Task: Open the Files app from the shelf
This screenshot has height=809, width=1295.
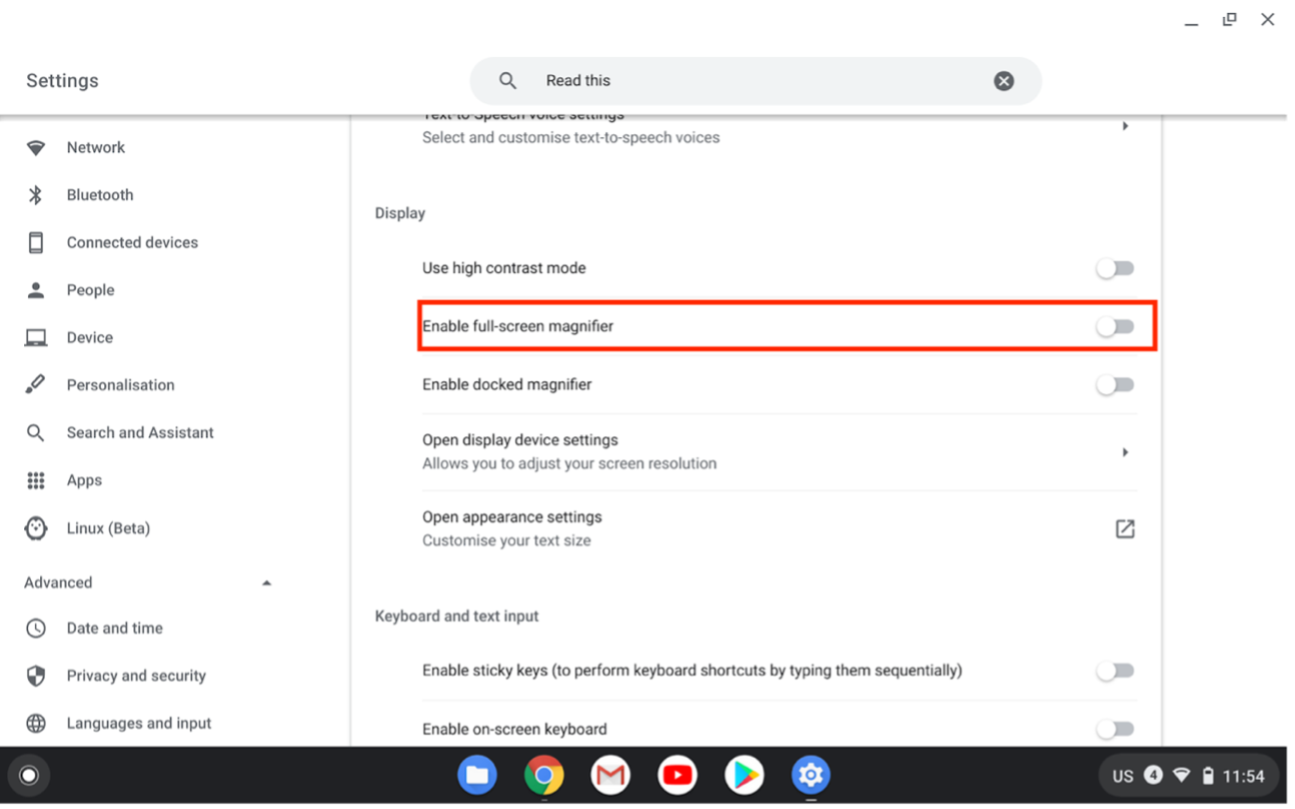Action: click(477, 775)
